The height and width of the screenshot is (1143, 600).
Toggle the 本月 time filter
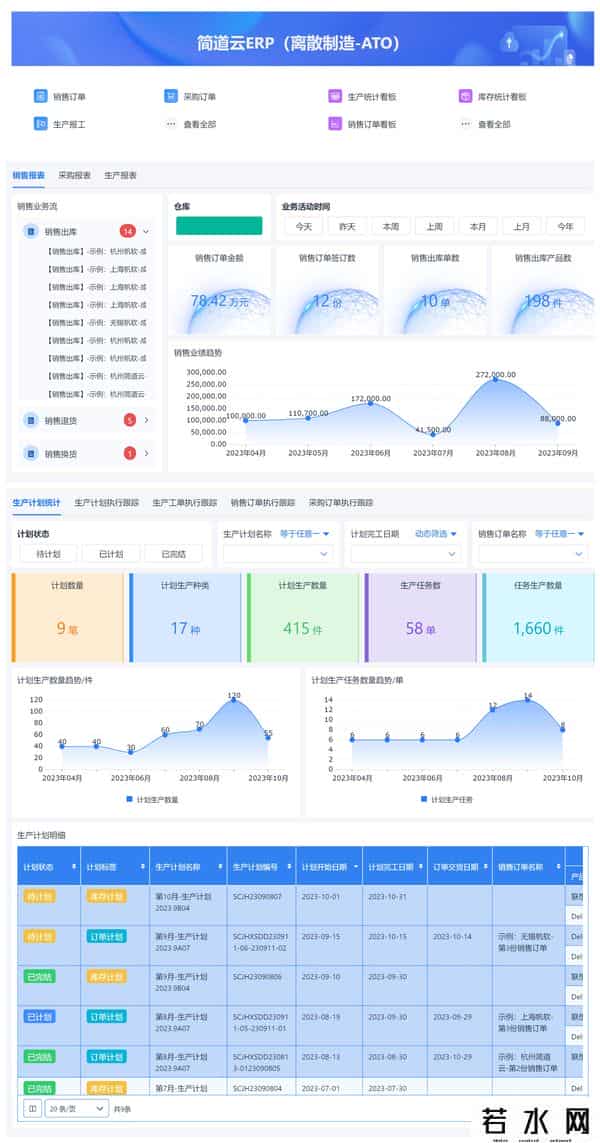pyautogui.click(x=478, y=227)
